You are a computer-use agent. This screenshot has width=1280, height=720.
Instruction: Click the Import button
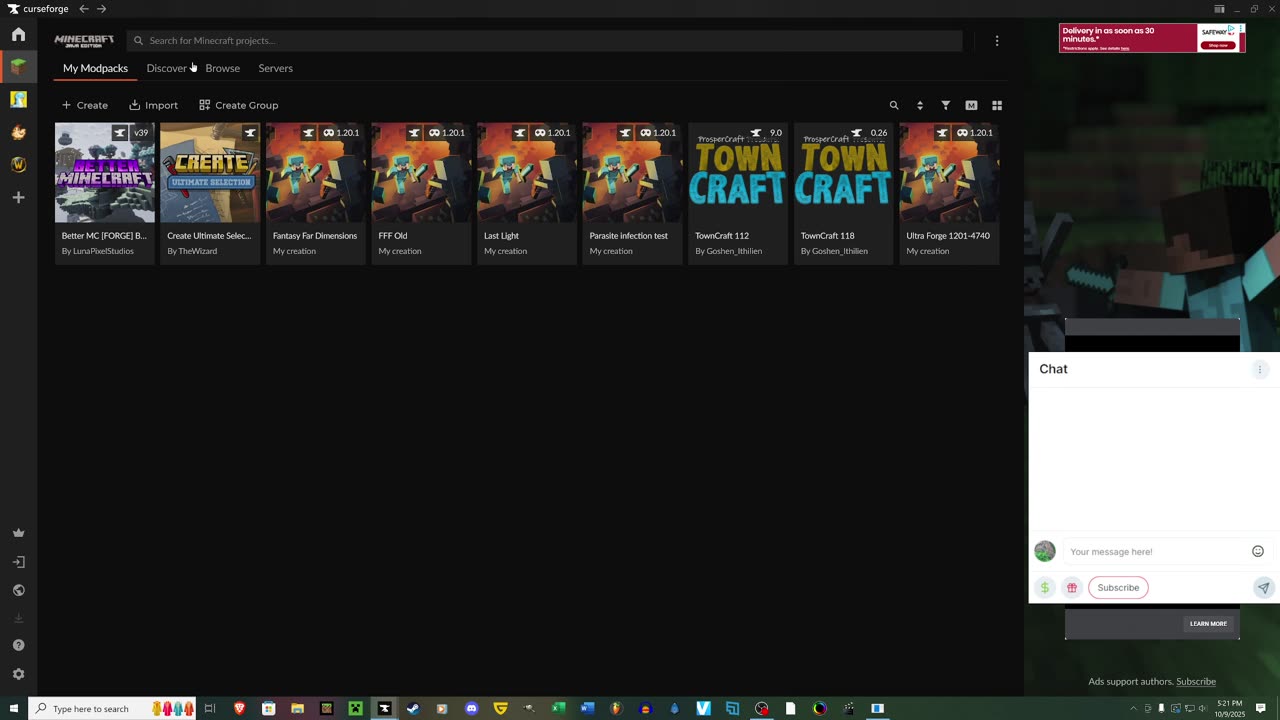pyautogui.click(x=153, y=105)
